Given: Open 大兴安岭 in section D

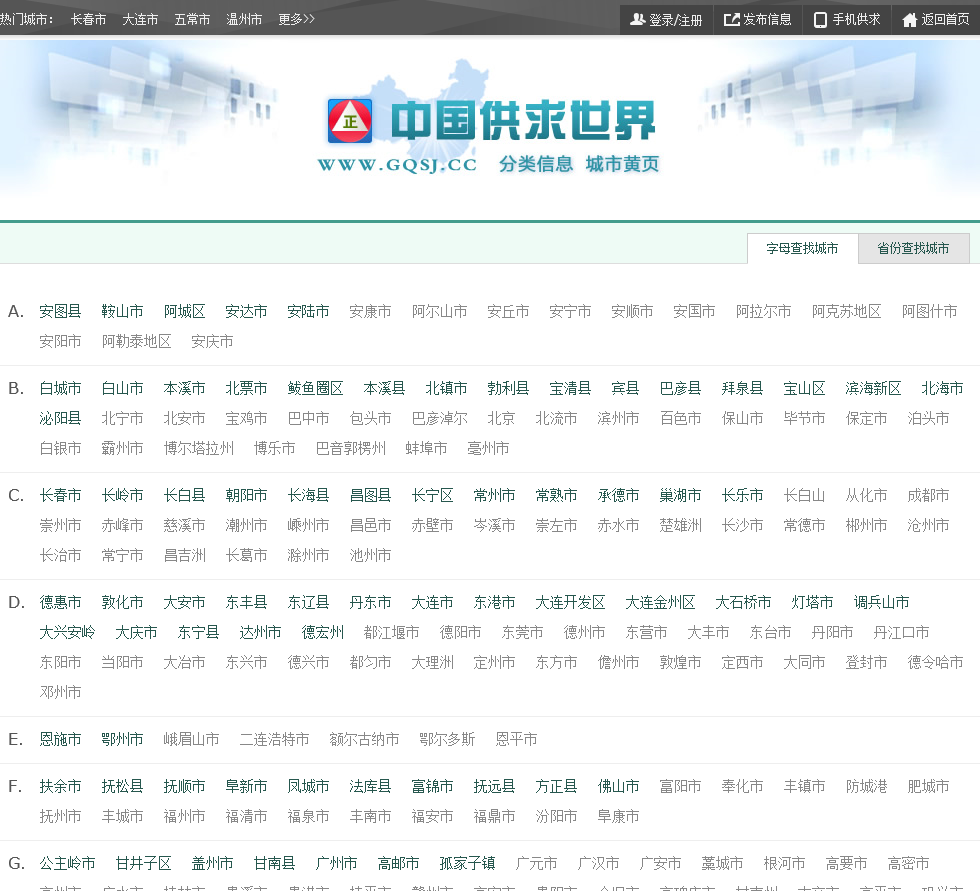Looking at the screenshot, I should 67,632.
